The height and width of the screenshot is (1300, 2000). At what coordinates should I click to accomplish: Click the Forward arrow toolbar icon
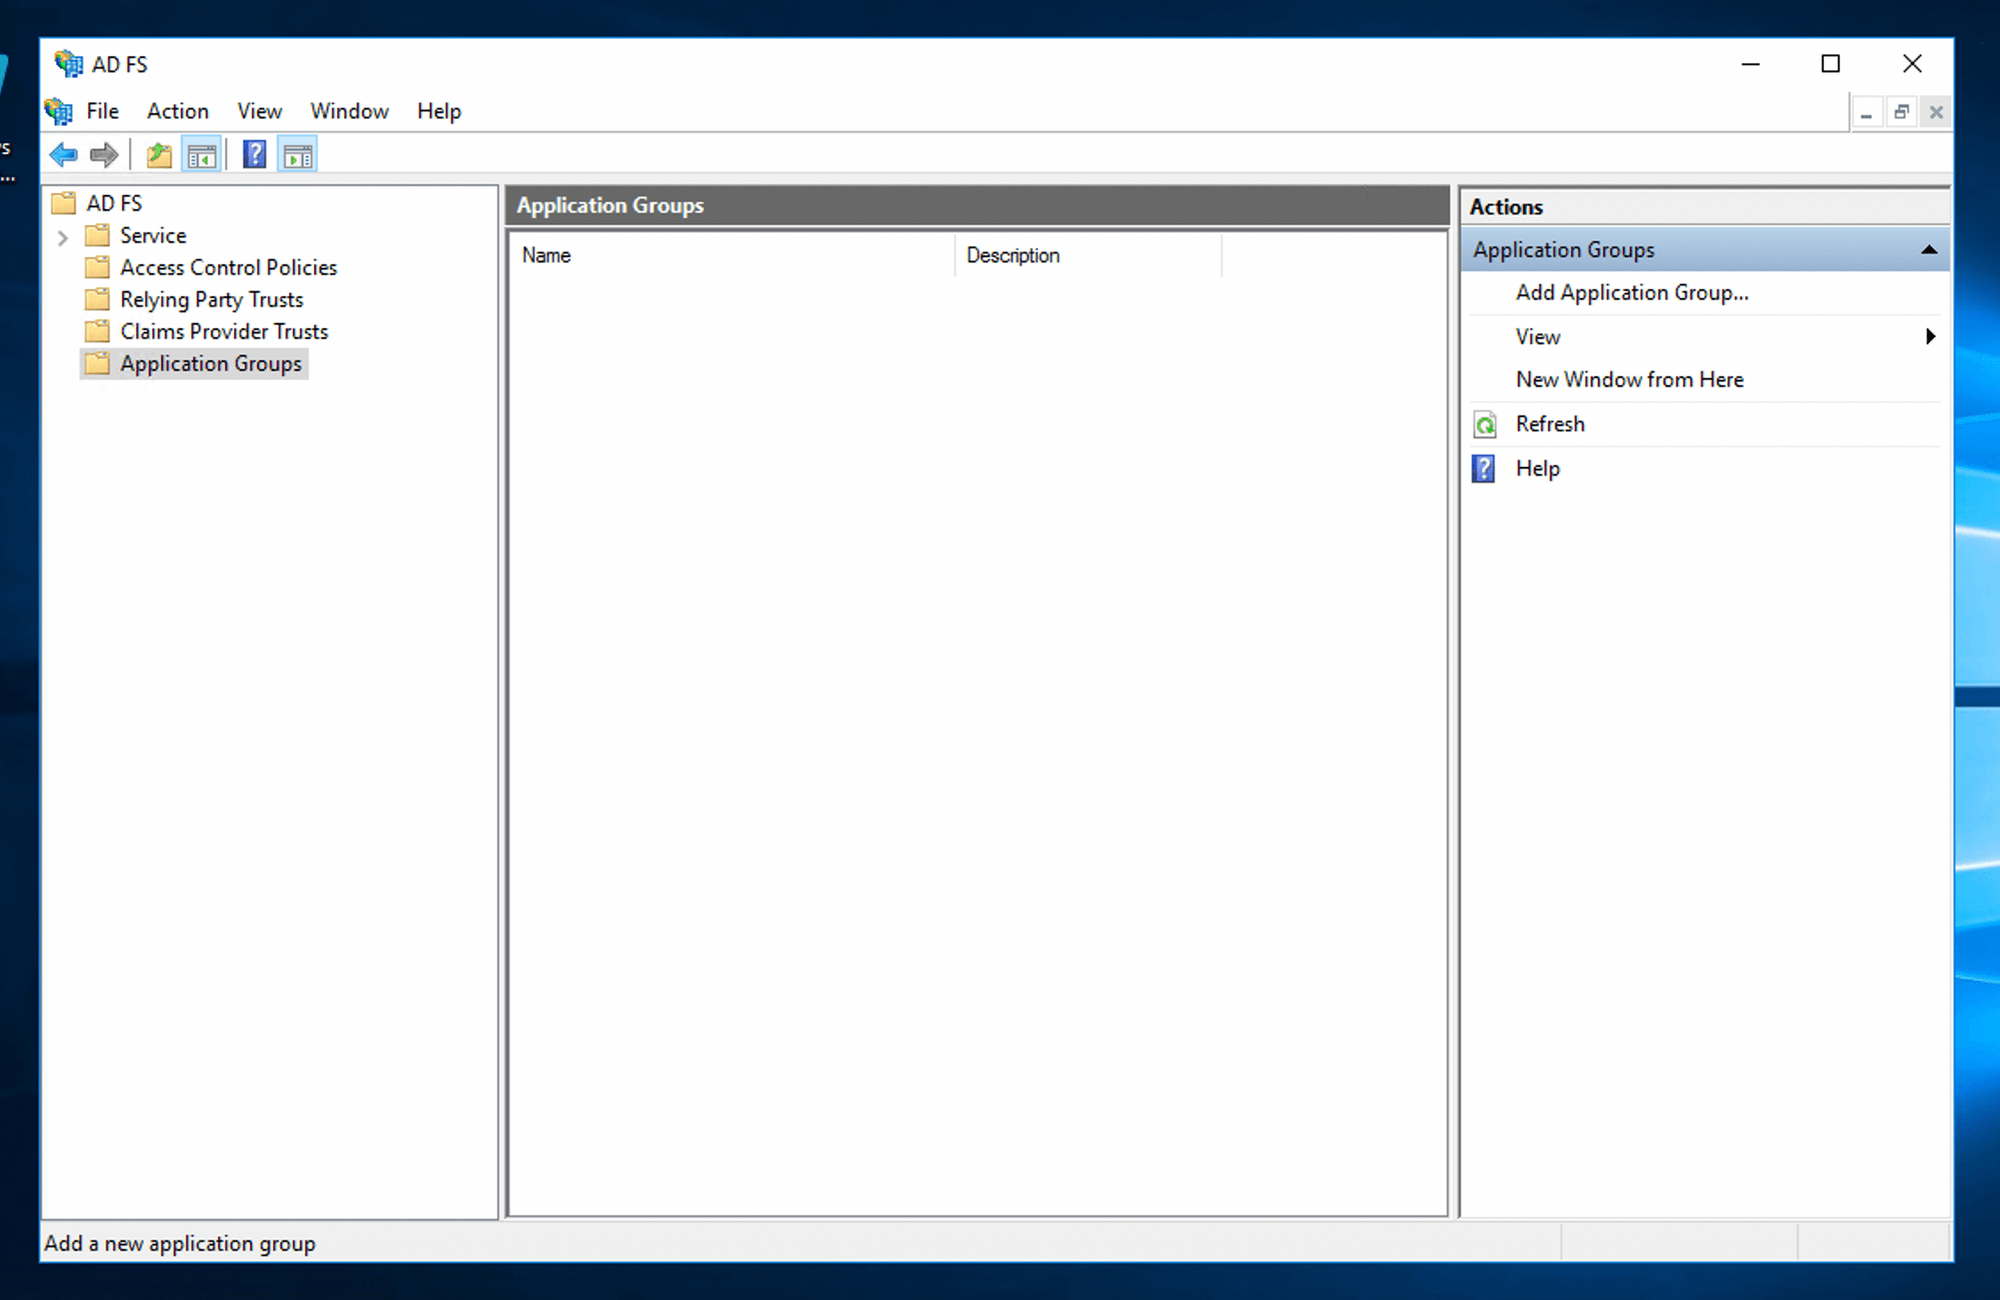(x=104, y=155)
